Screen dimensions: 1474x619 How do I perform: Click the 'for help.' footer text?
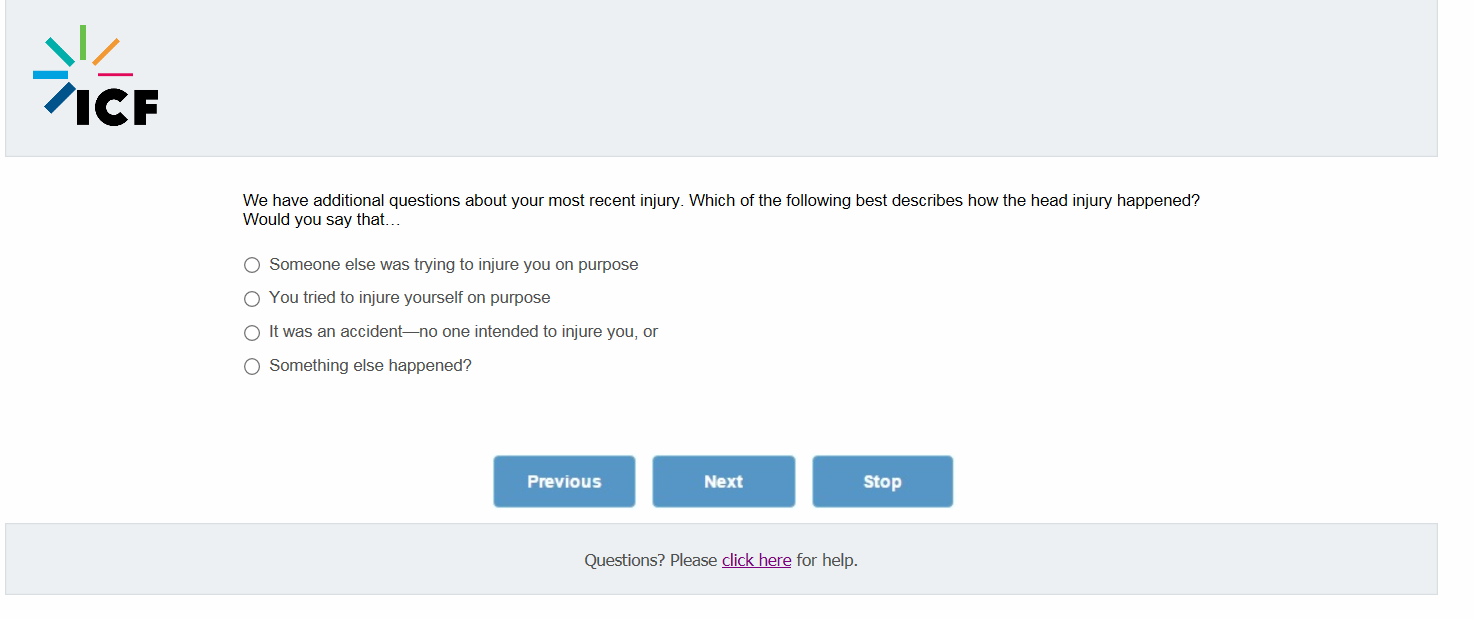click(827, 560)
